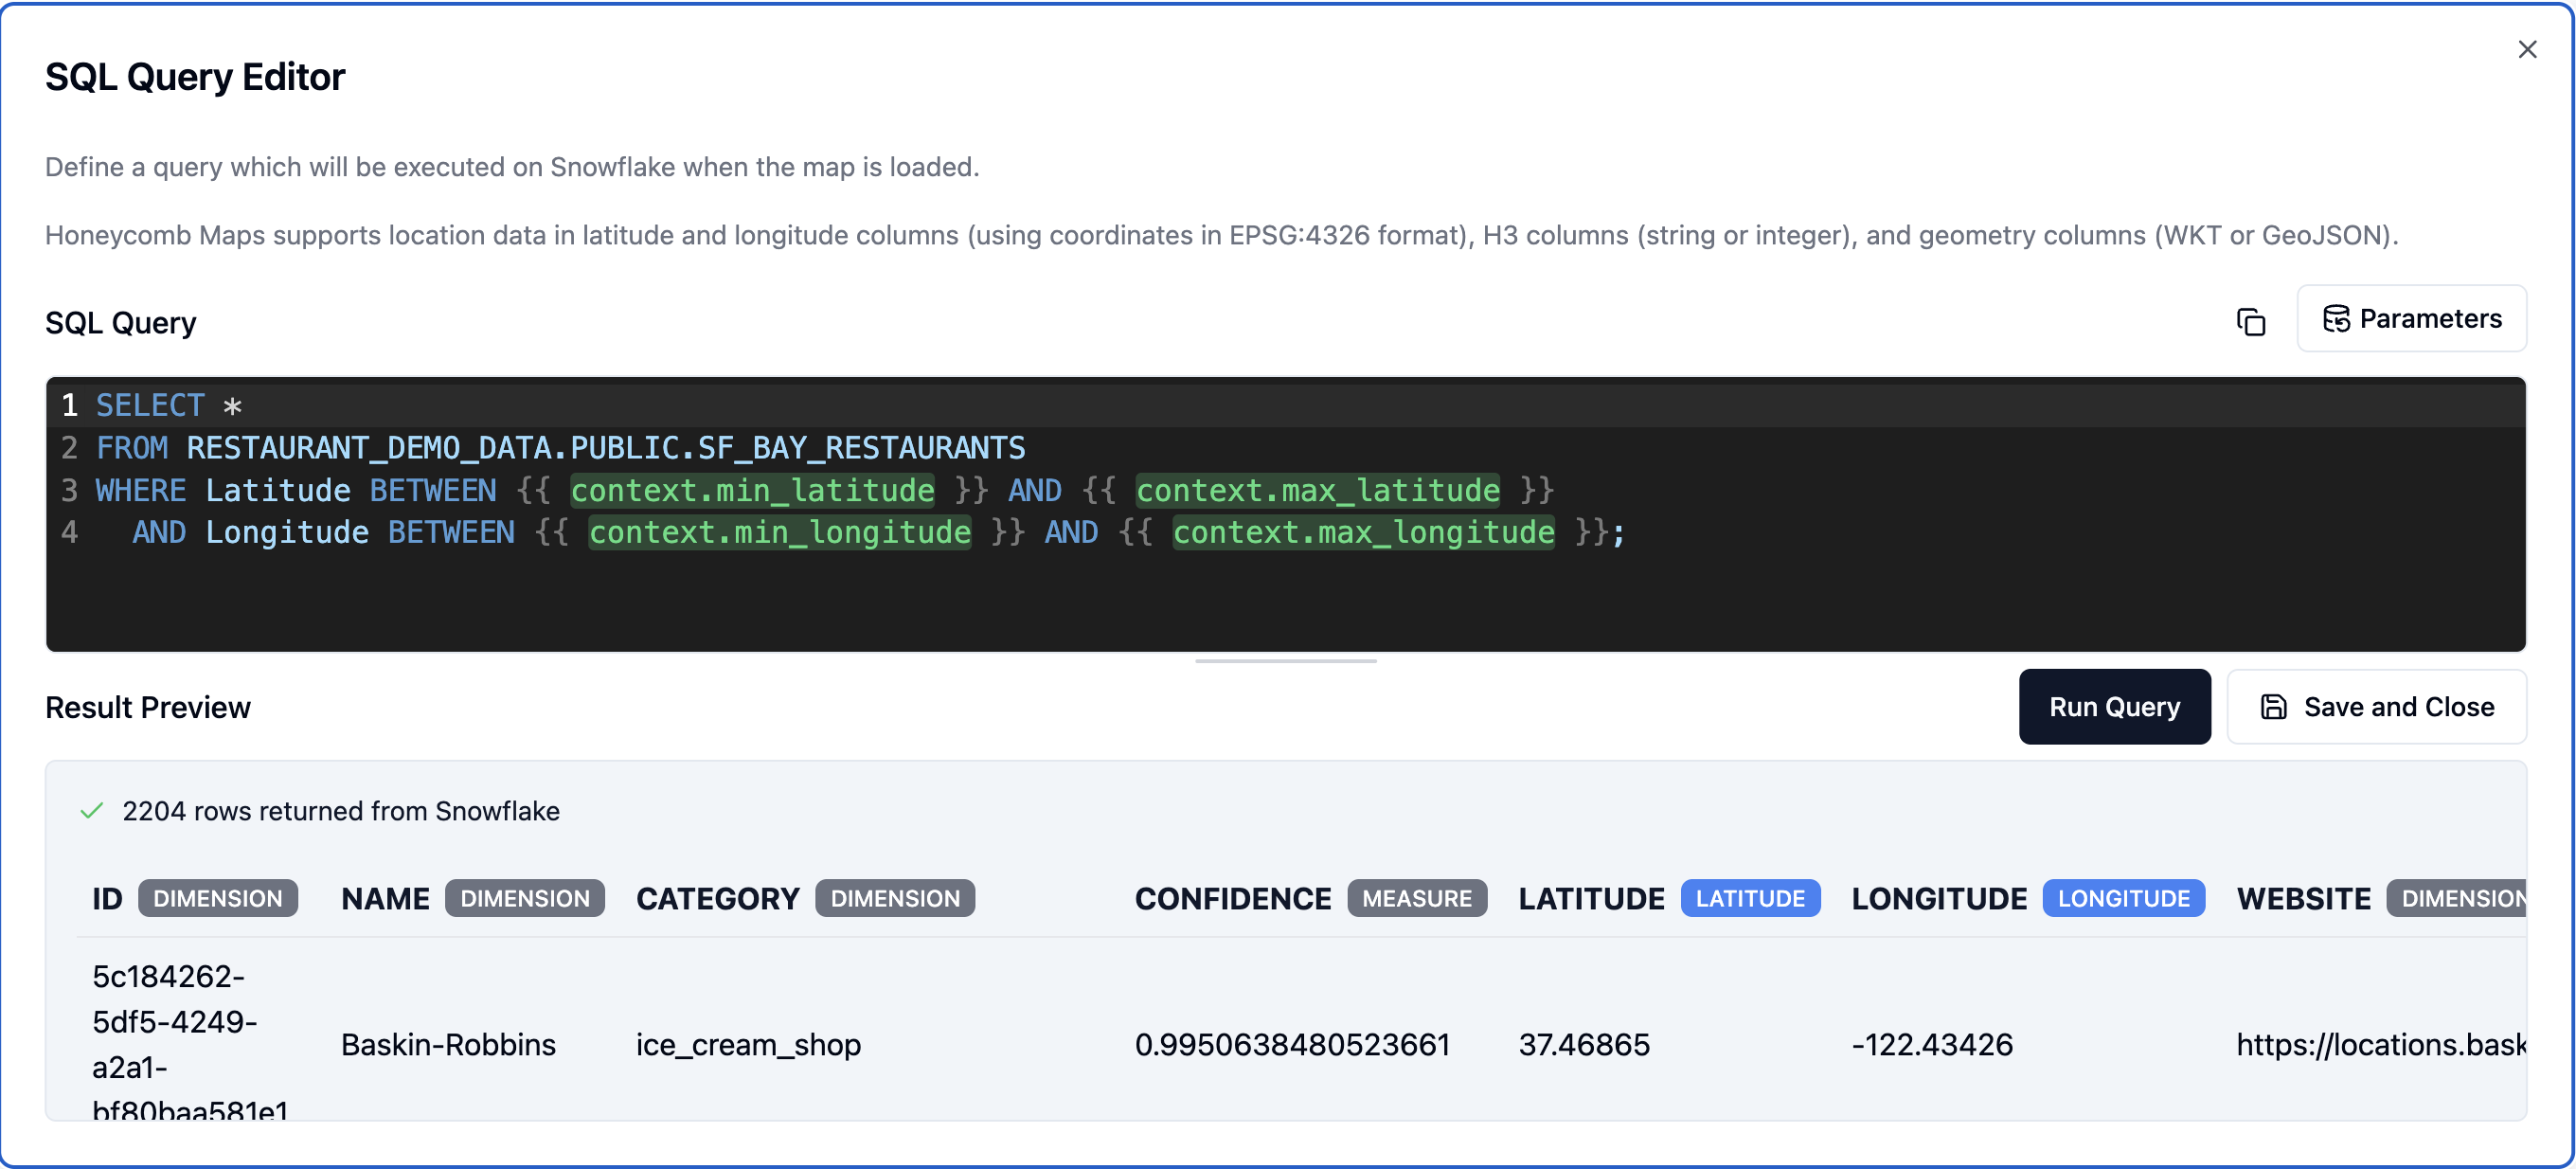
Task: Click the context.min_longitude parameter
Action: pyautogui.click(x=780, y=532)
